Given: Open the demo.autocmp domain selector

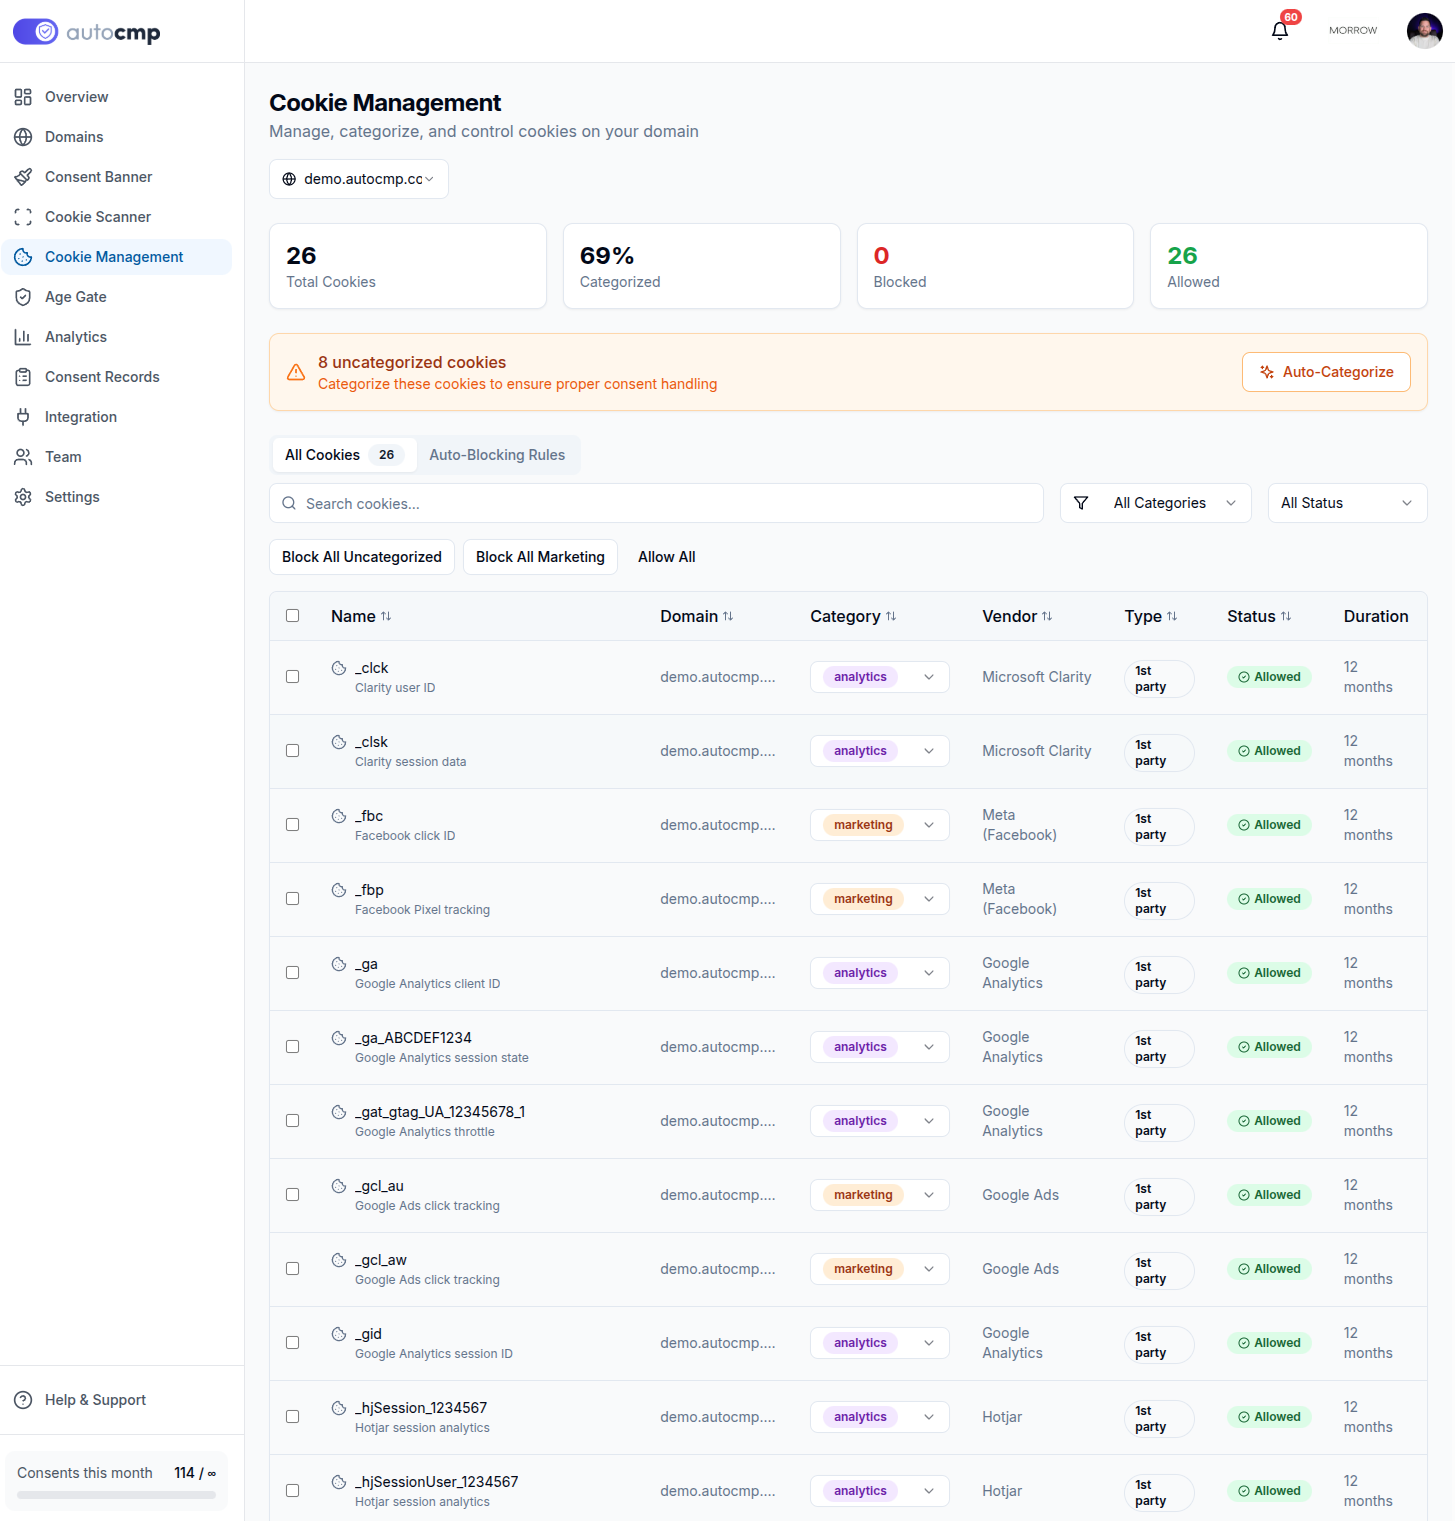Looking at the screenshot, I should click(x=359, y=179).
